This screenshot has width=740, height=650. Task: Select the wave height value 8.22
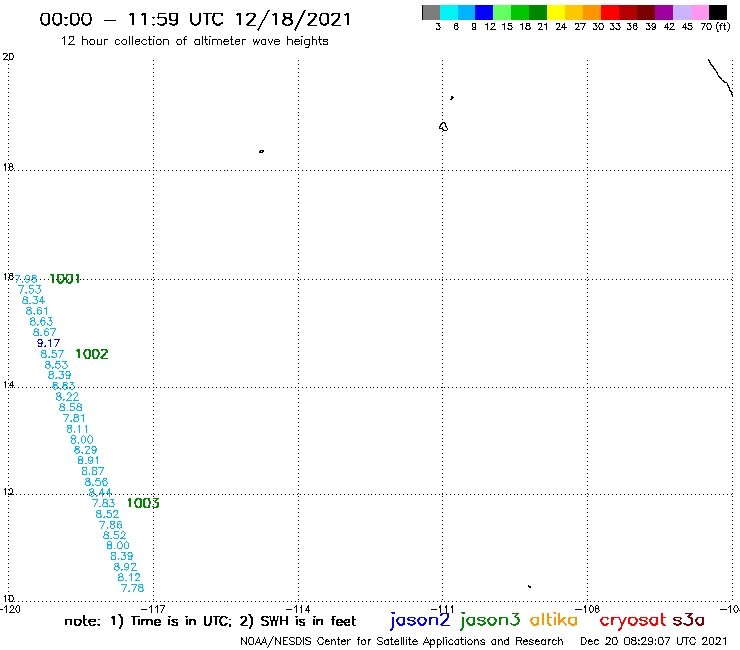(67, 397)
